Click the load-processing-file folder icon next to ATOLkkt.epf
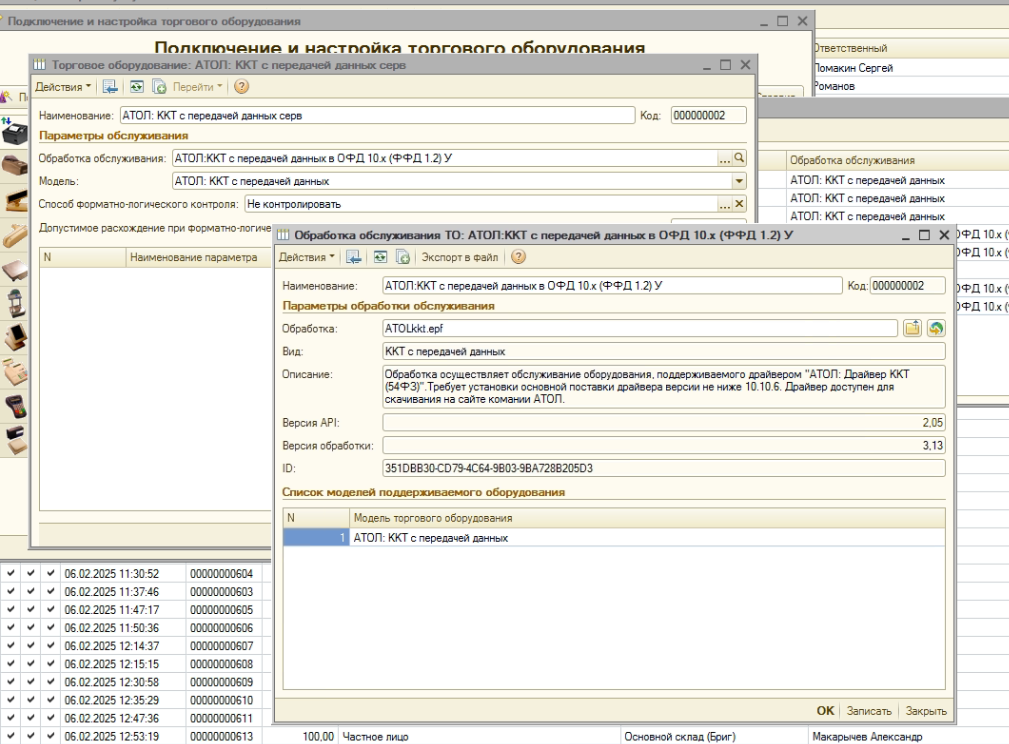The height and width of the screenshot is (744, 1009). [x=912, y=328]
